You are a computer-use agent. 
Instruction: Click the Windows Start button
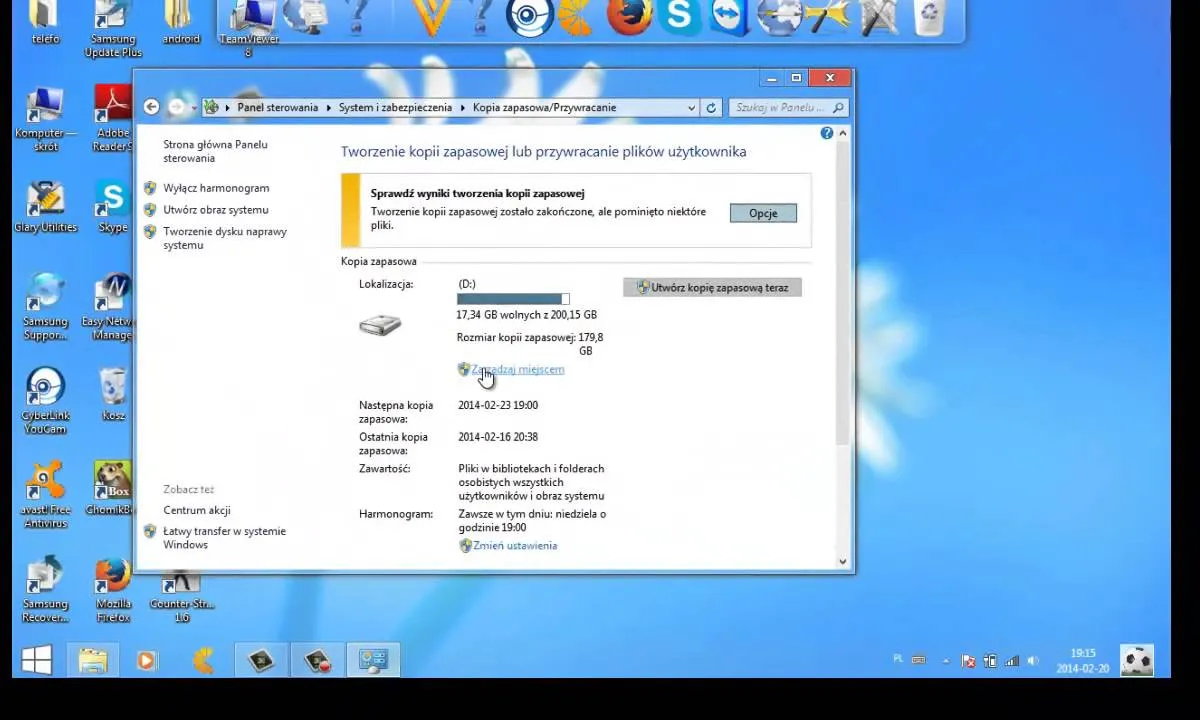37,660
